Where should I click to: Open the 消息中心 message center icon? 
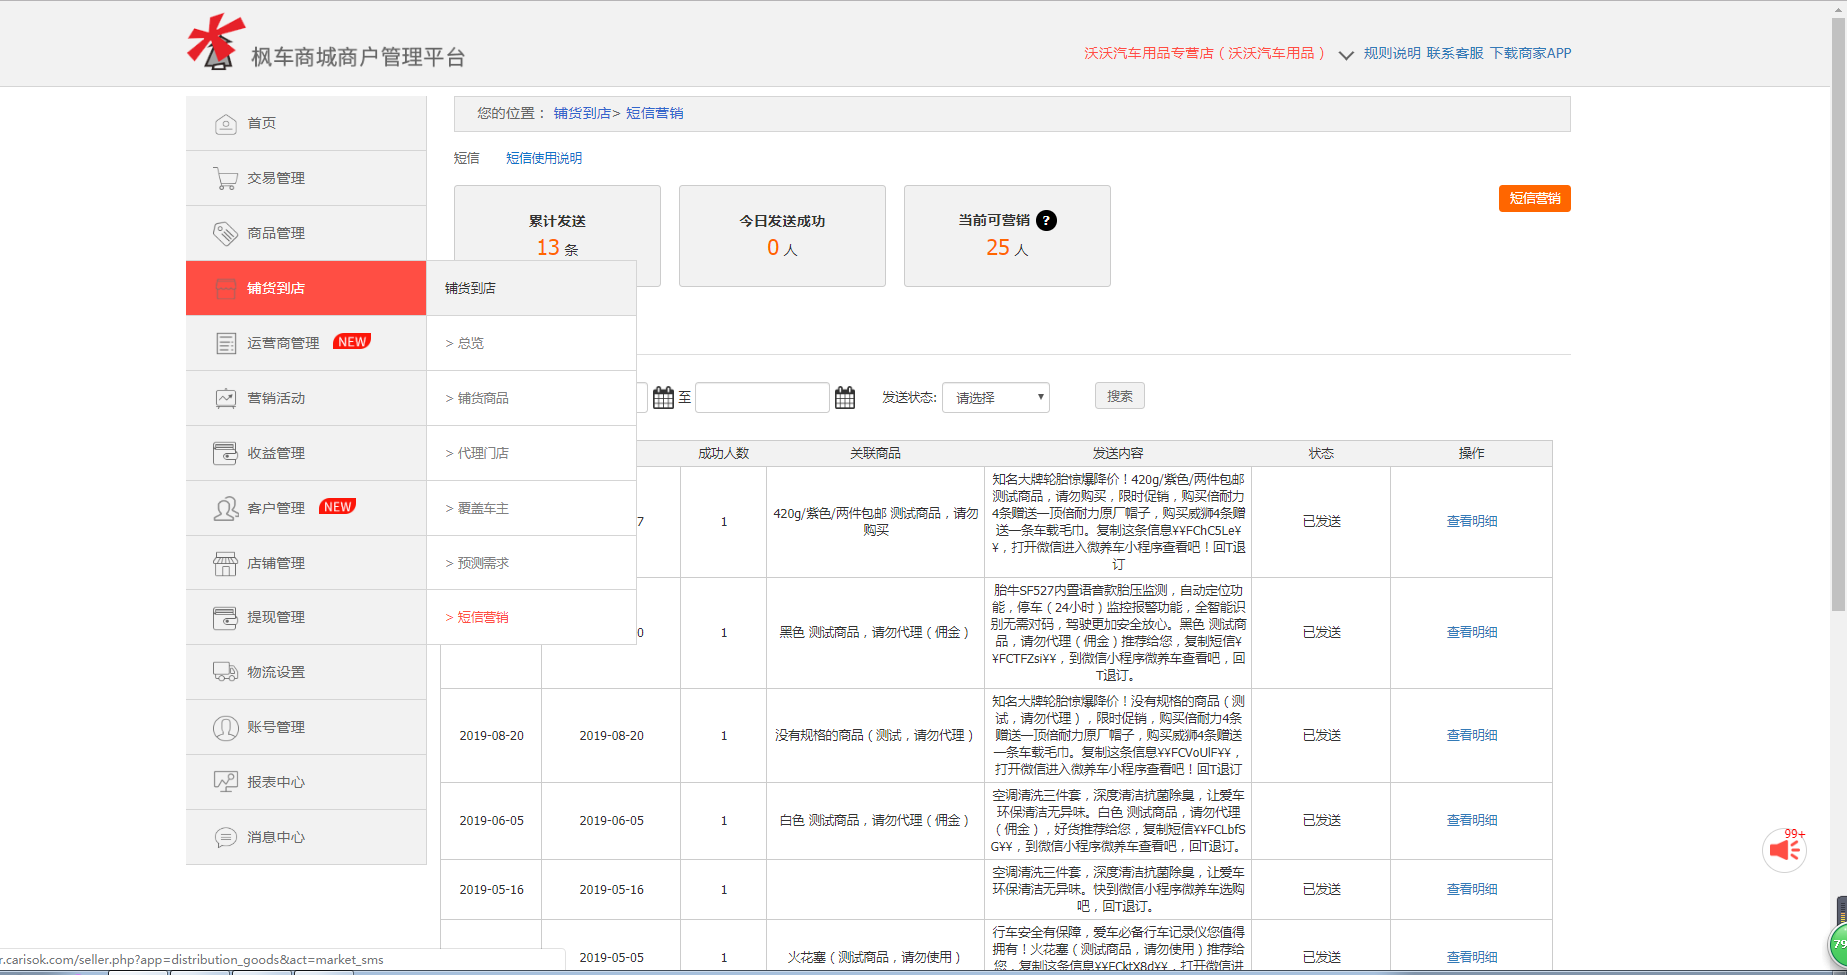[x=225, y=837]
